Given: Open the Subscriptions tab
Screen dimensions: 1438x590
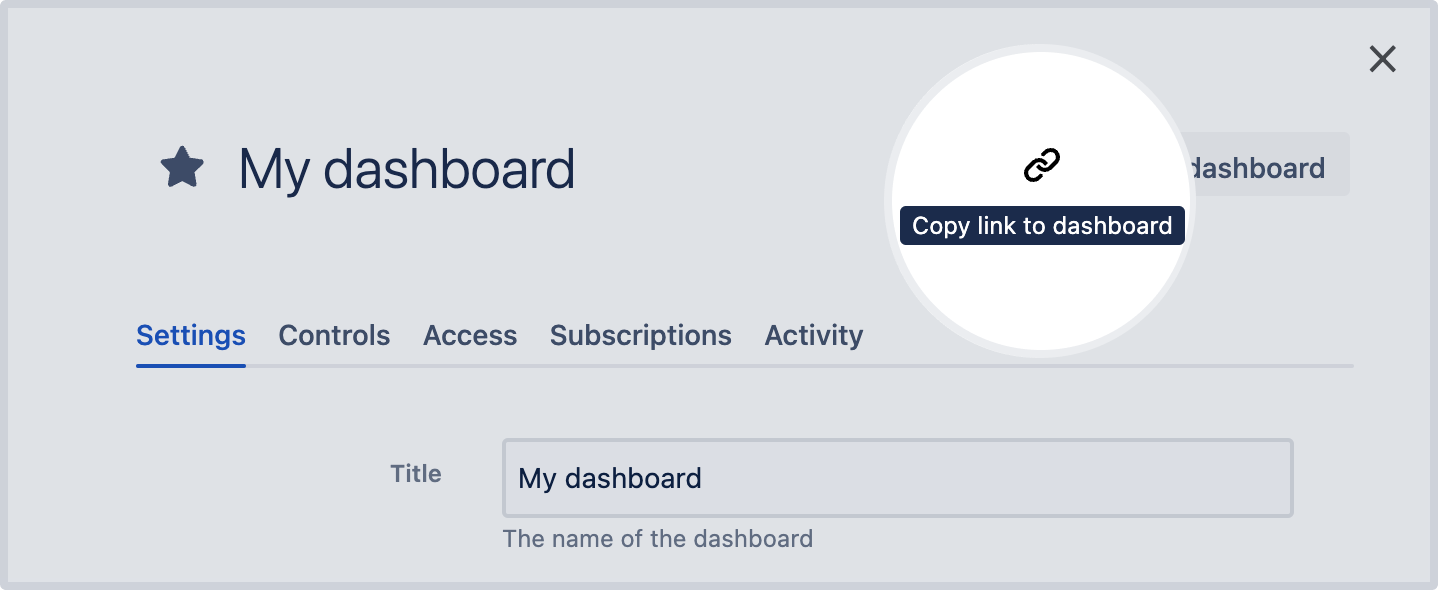Looking at the screenshot, I should (640, 335).
